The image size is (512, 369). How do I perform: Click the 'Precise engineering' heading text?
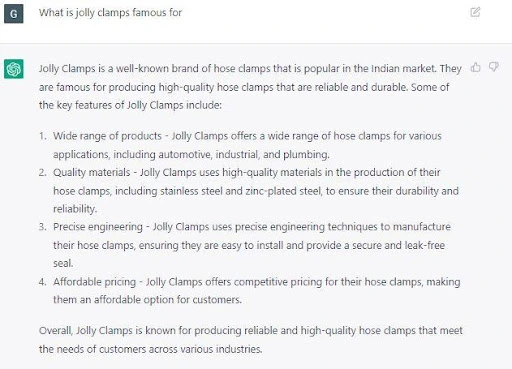coord(98,227)
